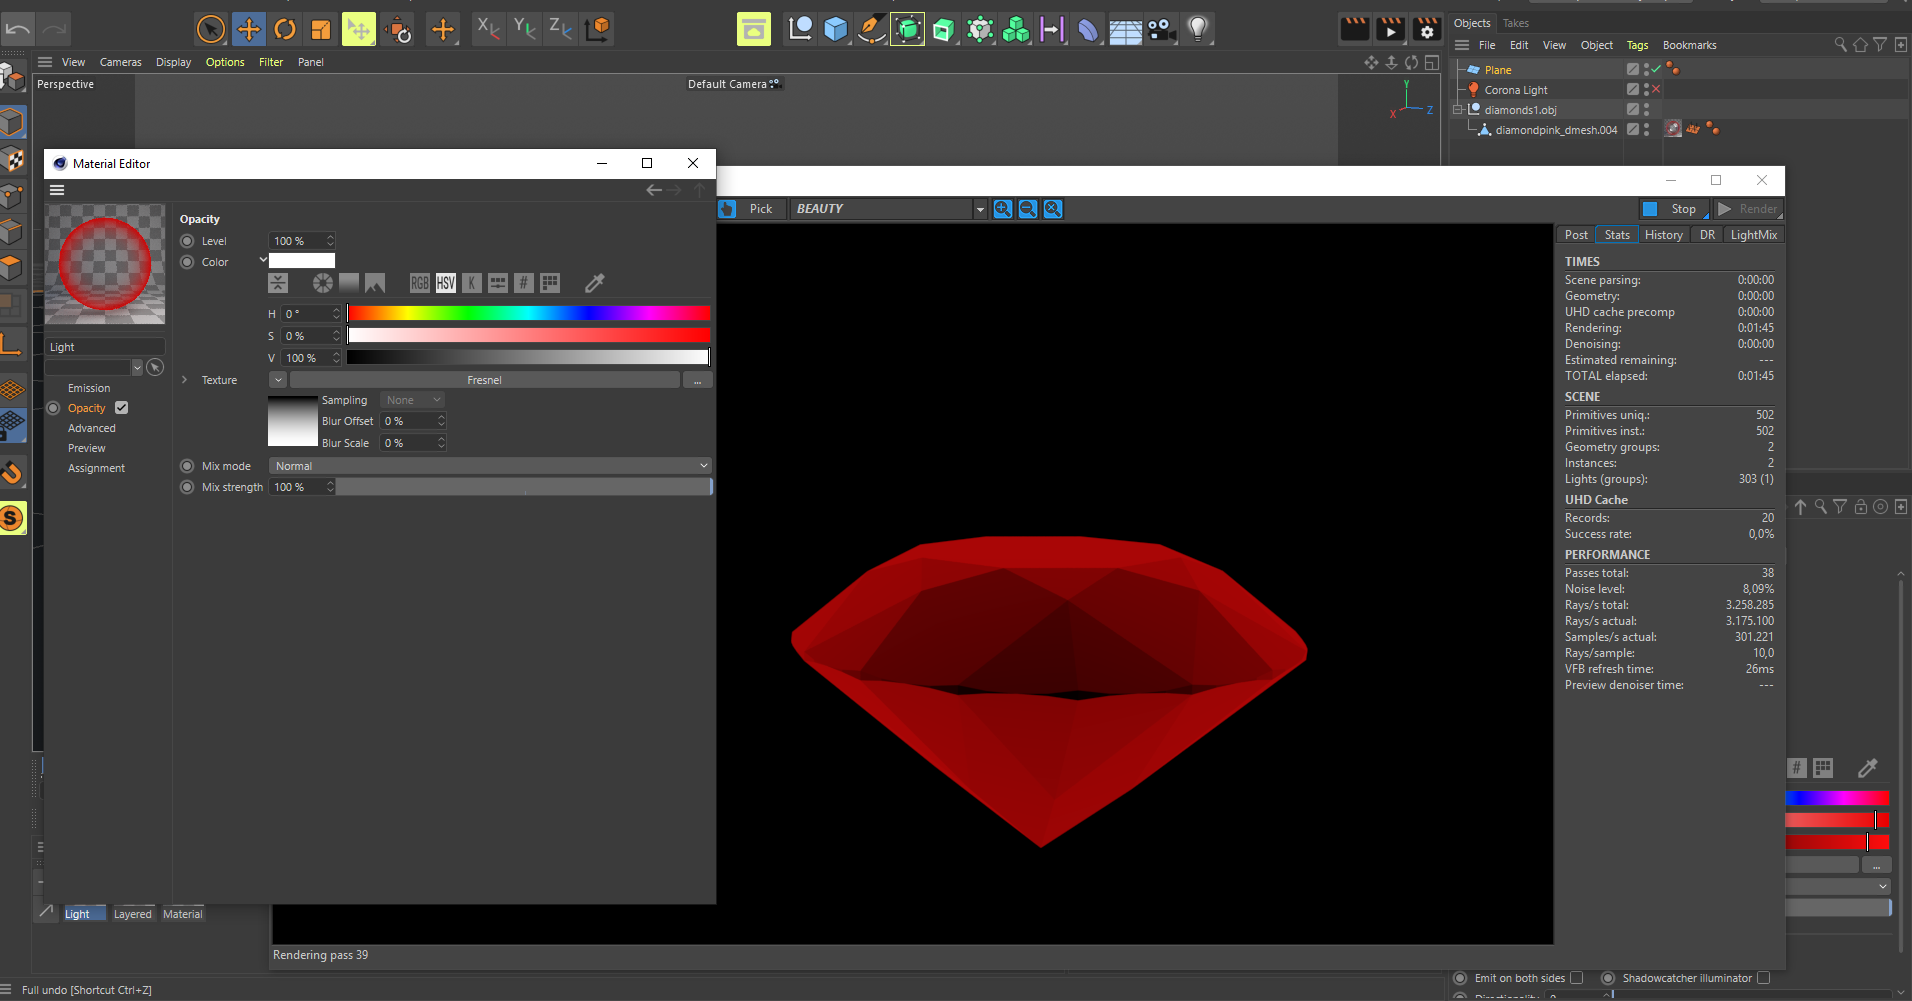Select the Live Selection tool

[211, 29]
